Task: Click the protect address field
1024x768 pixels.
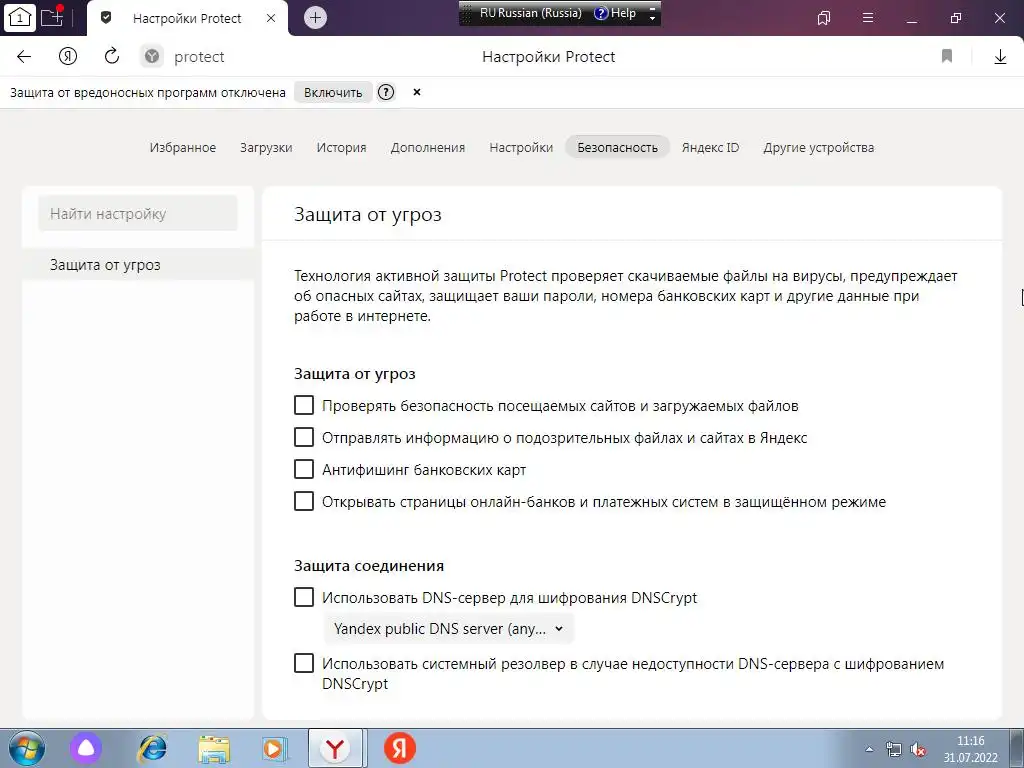Action: tap(199, 57)
